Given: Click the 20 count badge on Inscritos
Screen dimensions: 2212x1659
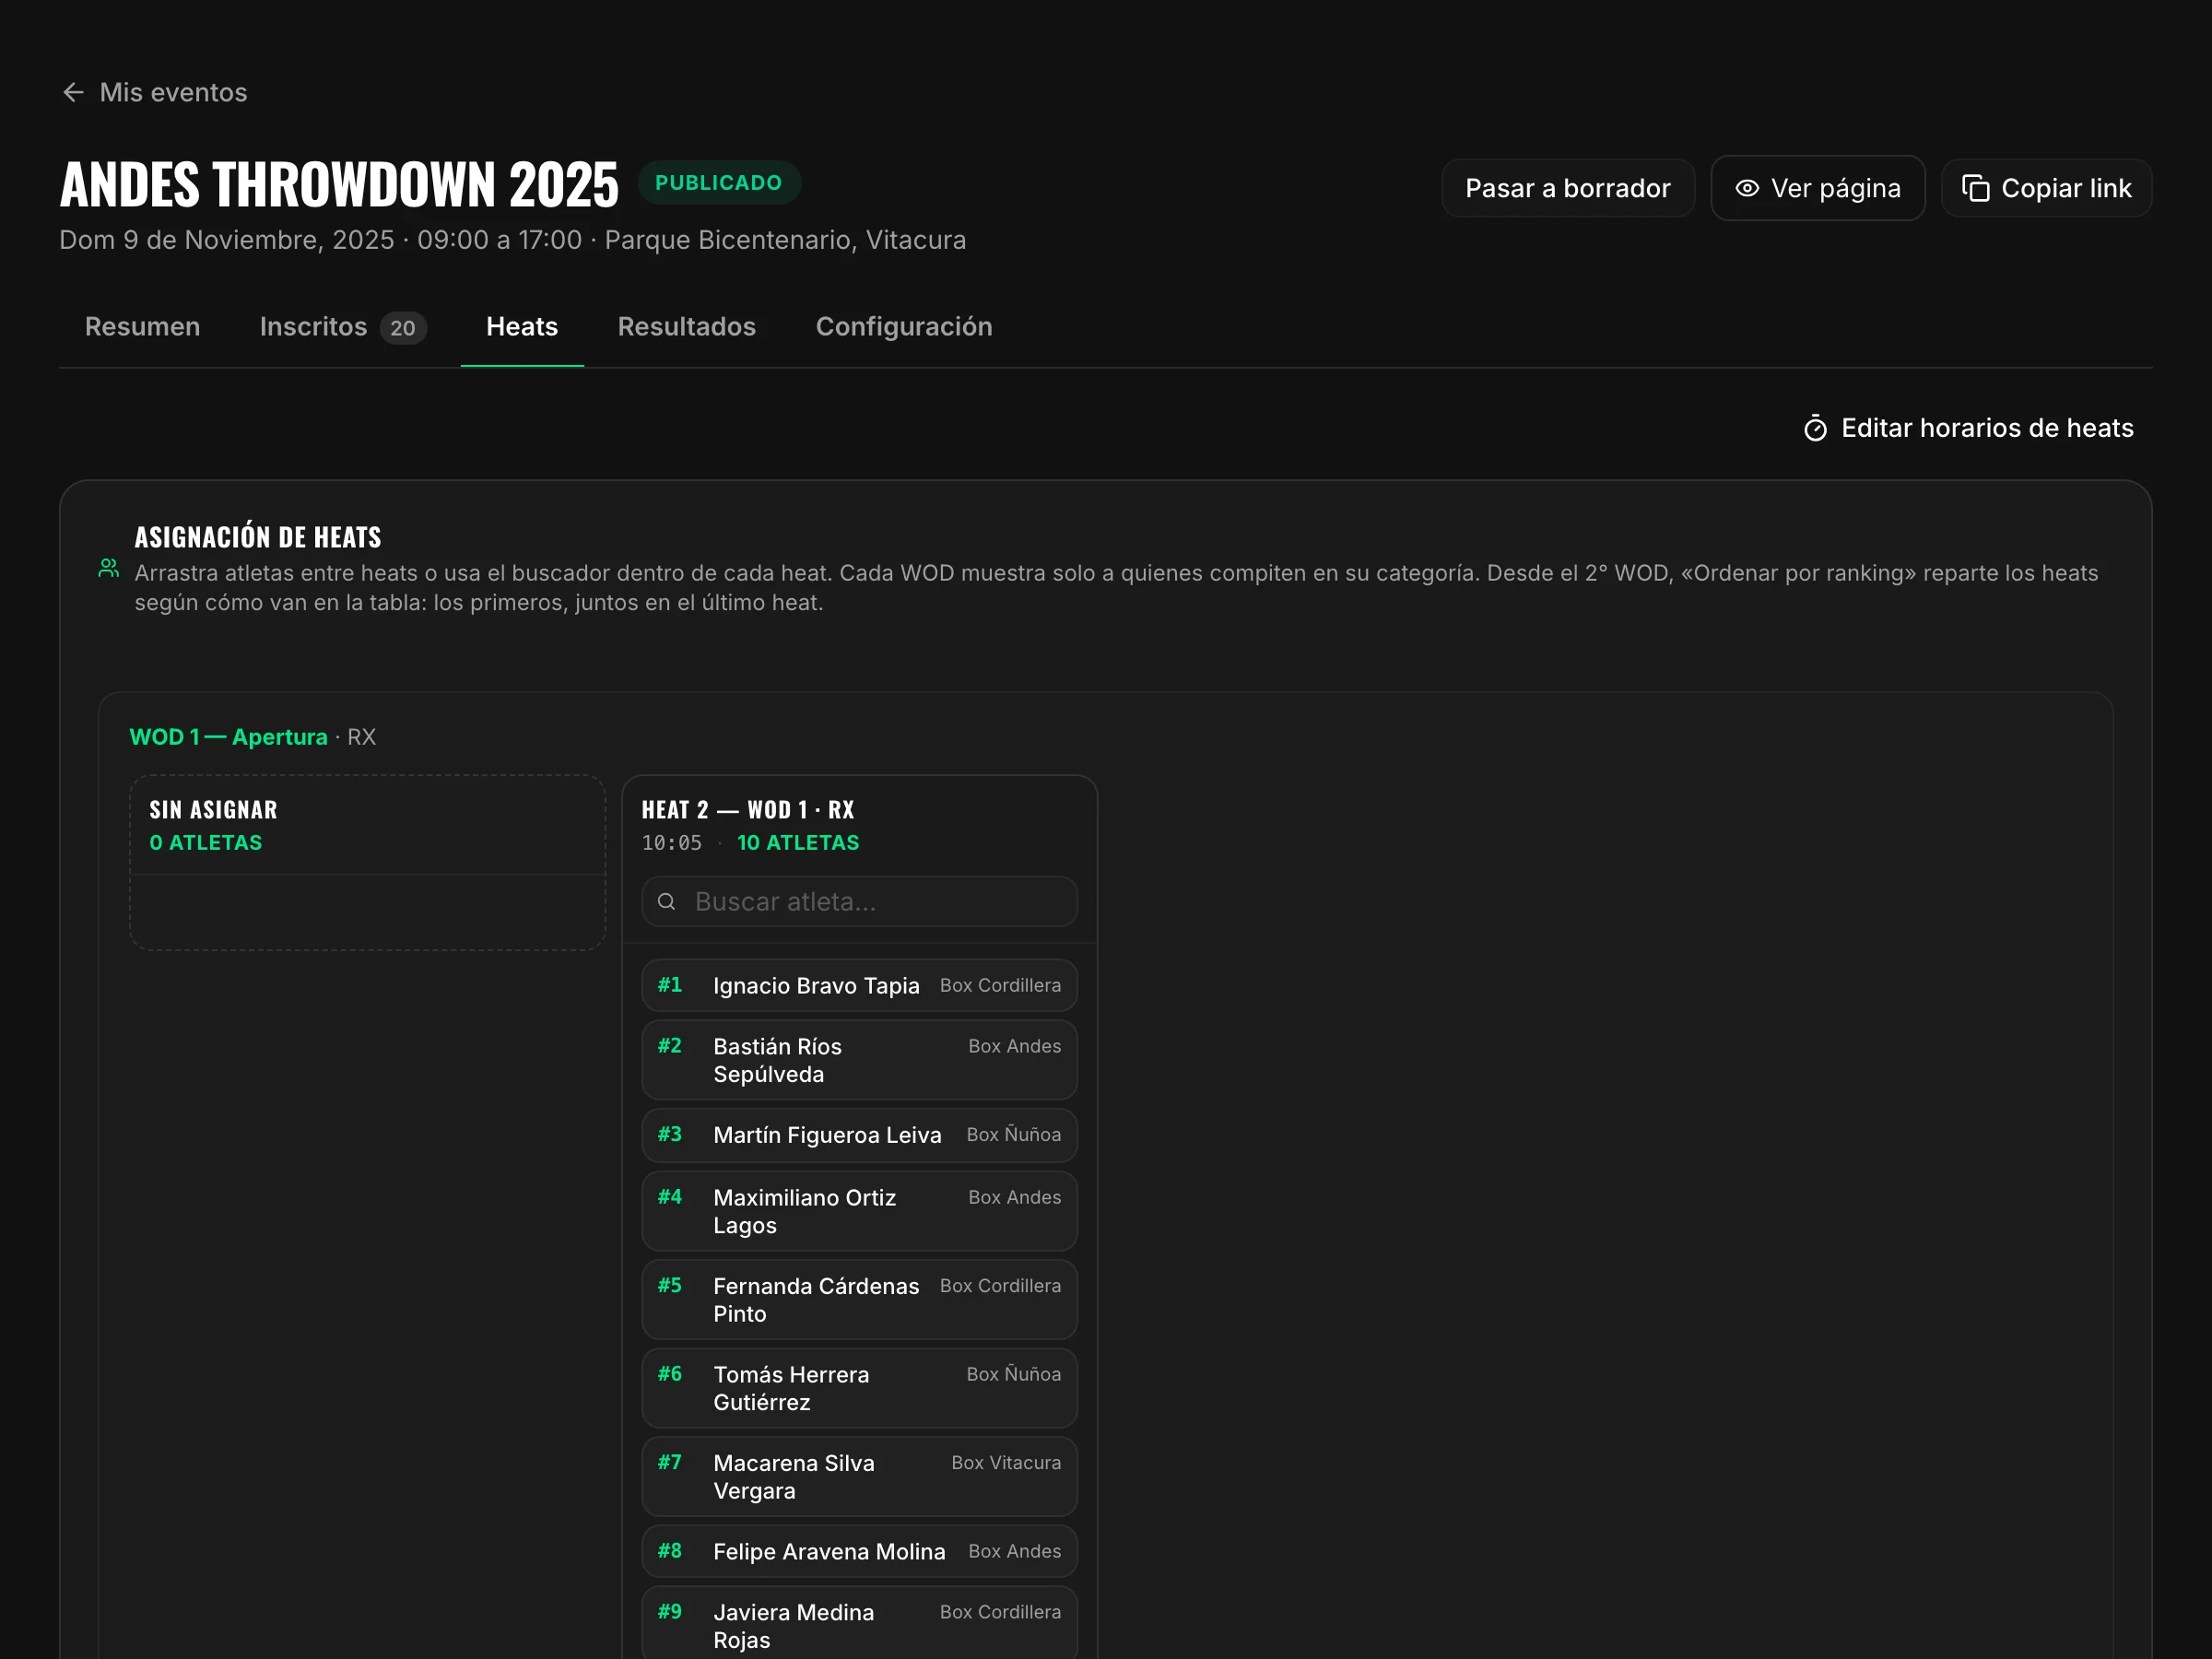Looking at the screenshot, I should tap(403, 328).
